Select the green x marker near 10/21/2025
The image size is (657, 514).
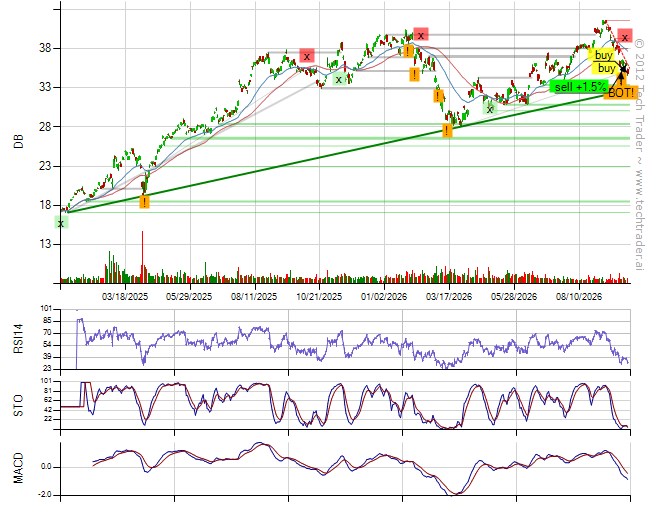pos(339,79)
